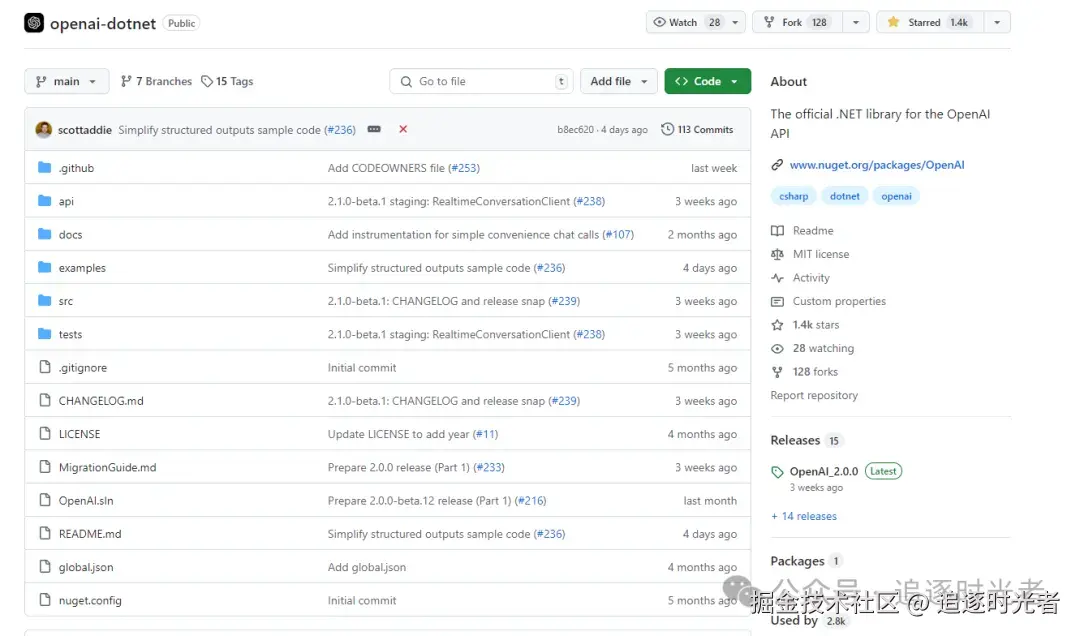Click the Go to file search field

click(x=481, y=81)
